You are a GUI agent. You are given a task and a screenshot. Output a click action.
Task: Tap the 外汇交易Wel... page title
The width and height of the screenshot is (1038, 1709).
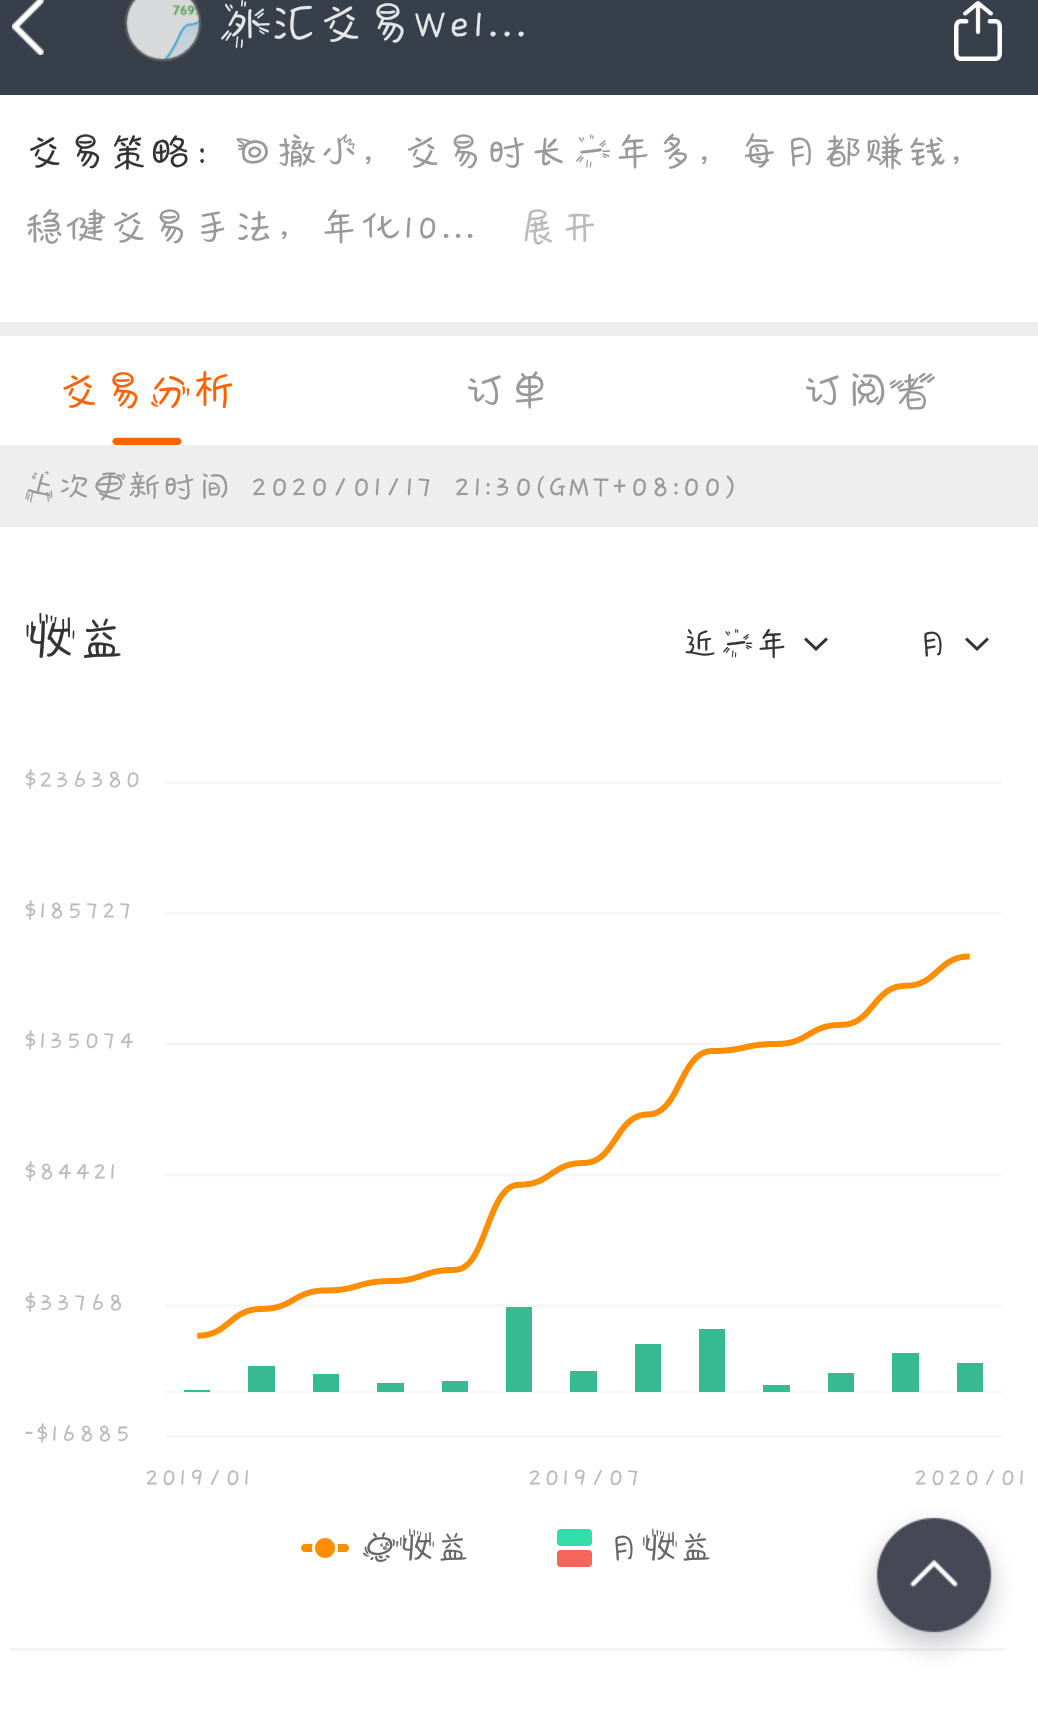point(373,25)
